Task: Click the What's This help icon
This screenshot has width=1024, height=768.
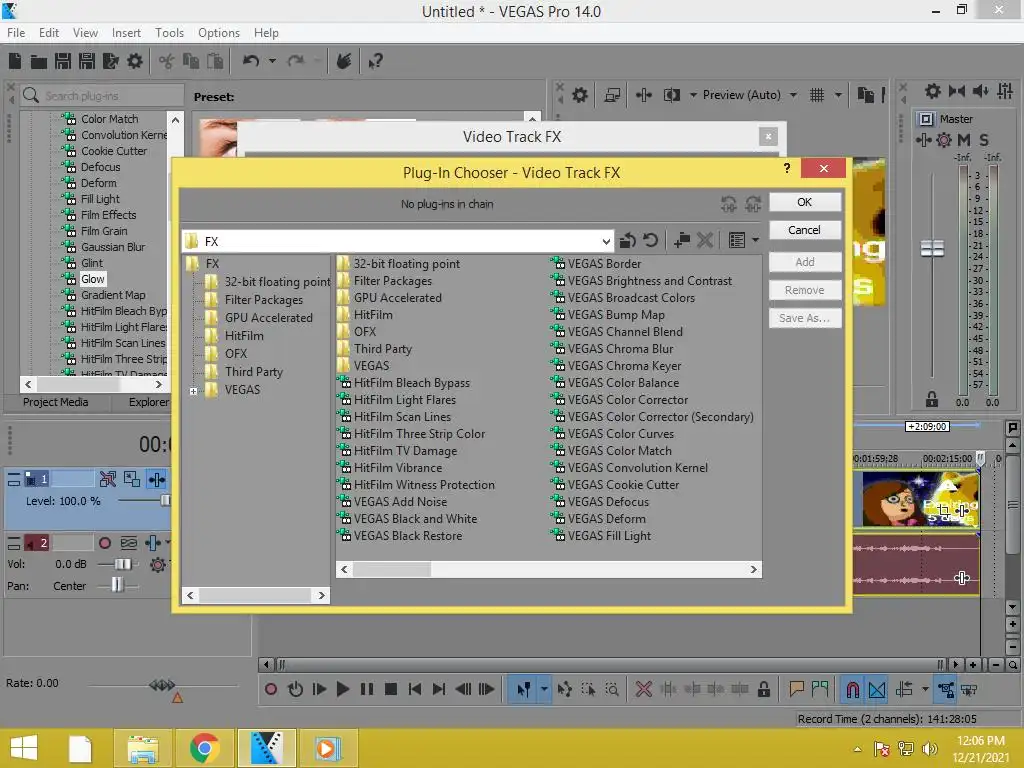Action: (375, 61)
